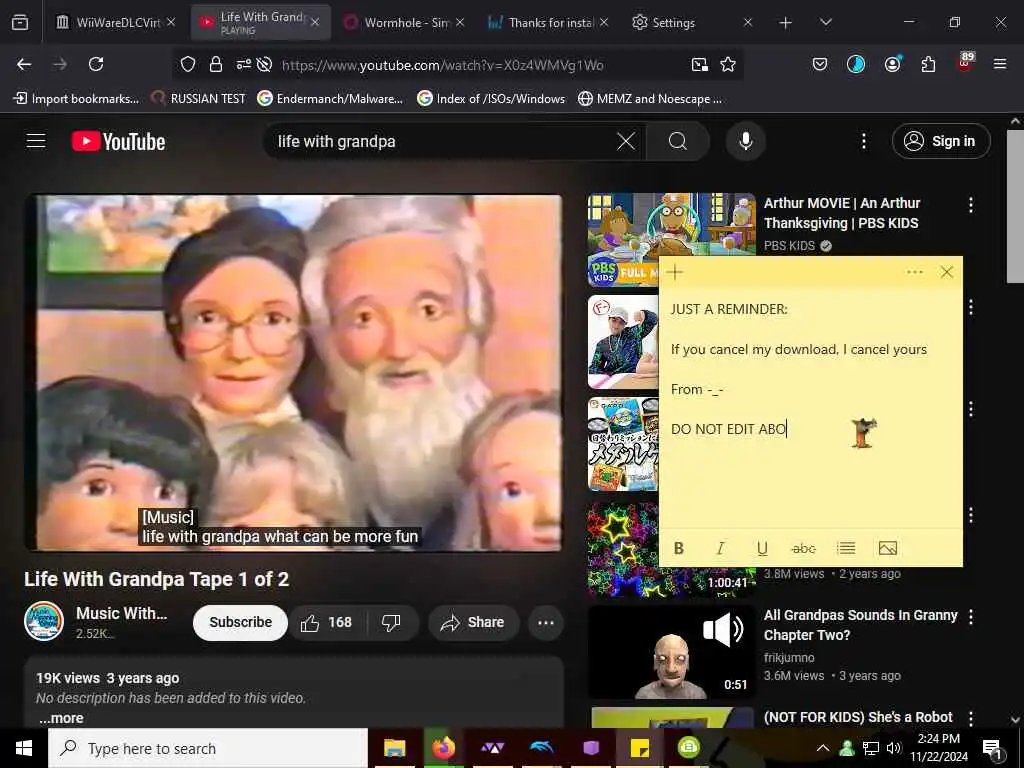Toggle underline in sticky note
This screenshot has height=768, width=1024.
pyautogui.click(x=762, y=549)
